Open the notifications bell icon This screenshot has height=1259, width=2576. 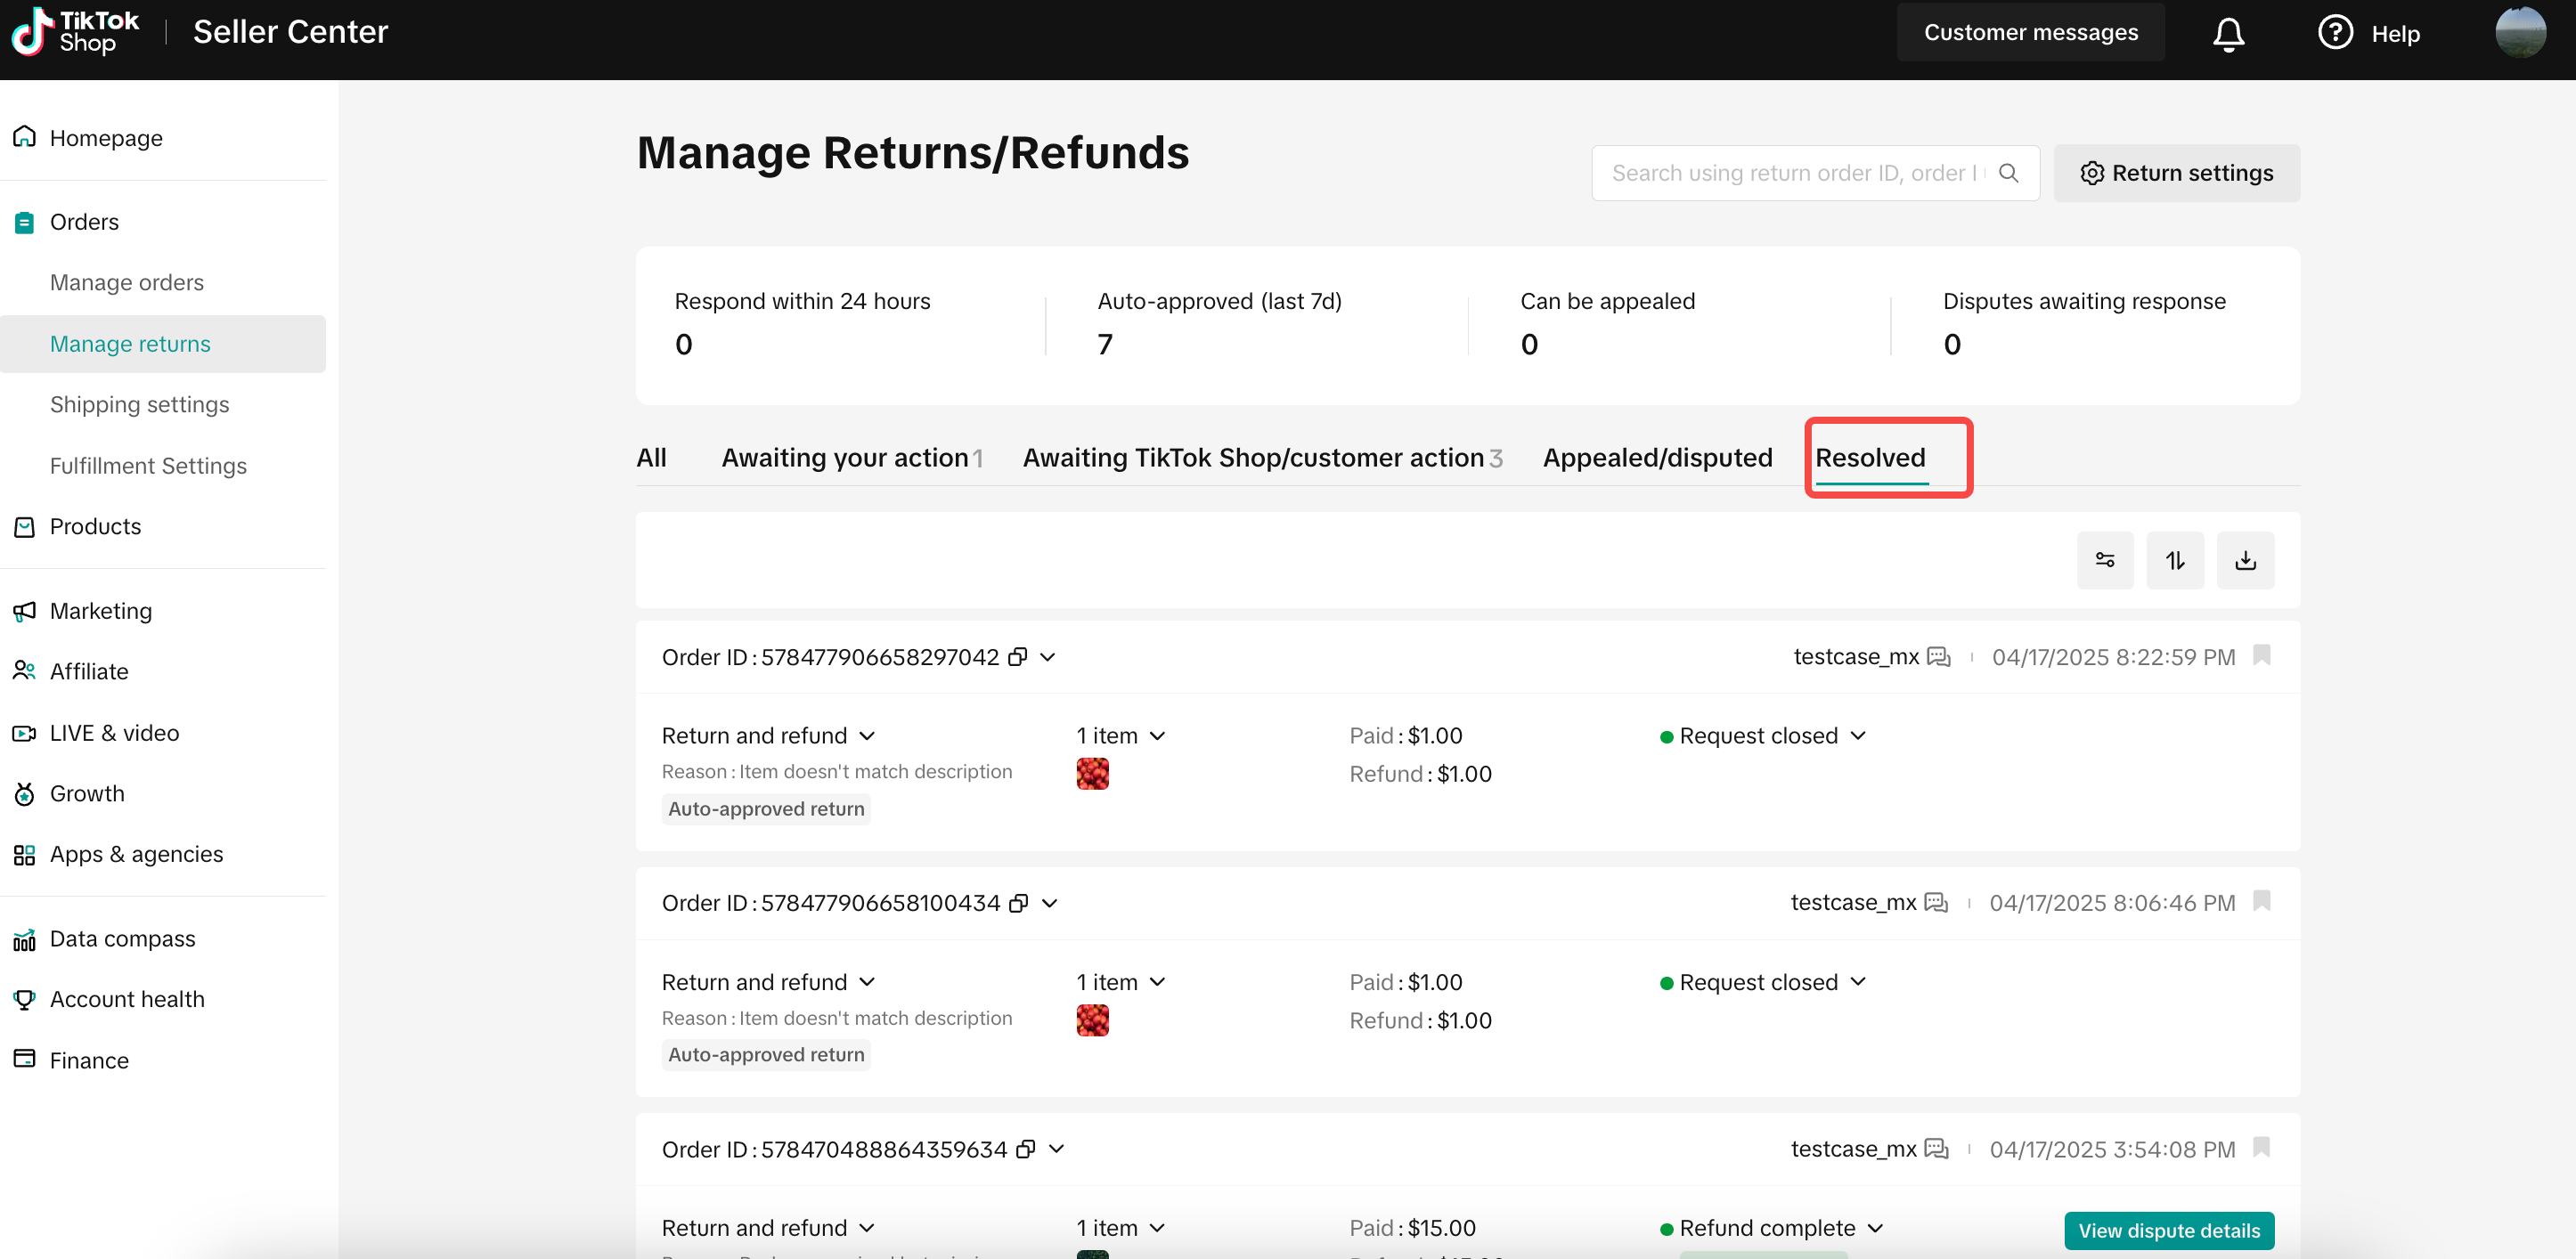point(2228,33)
